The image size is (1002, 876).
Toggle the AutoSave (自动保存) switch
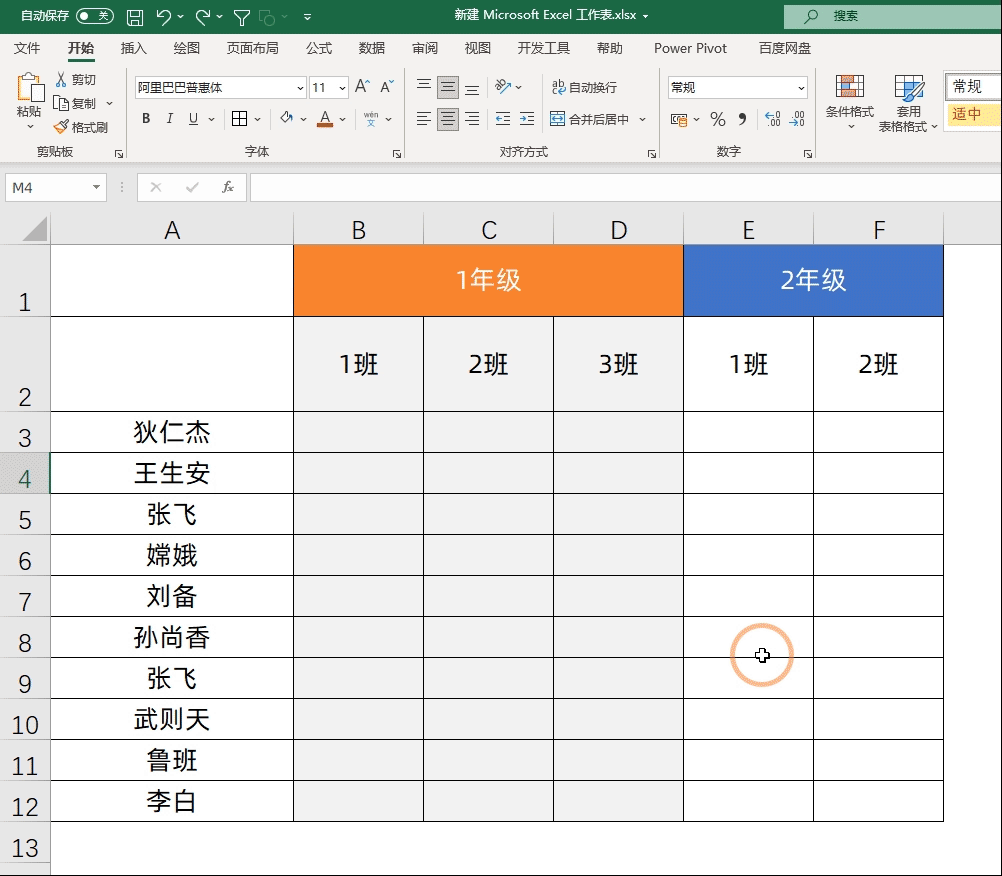click(95, 16)
